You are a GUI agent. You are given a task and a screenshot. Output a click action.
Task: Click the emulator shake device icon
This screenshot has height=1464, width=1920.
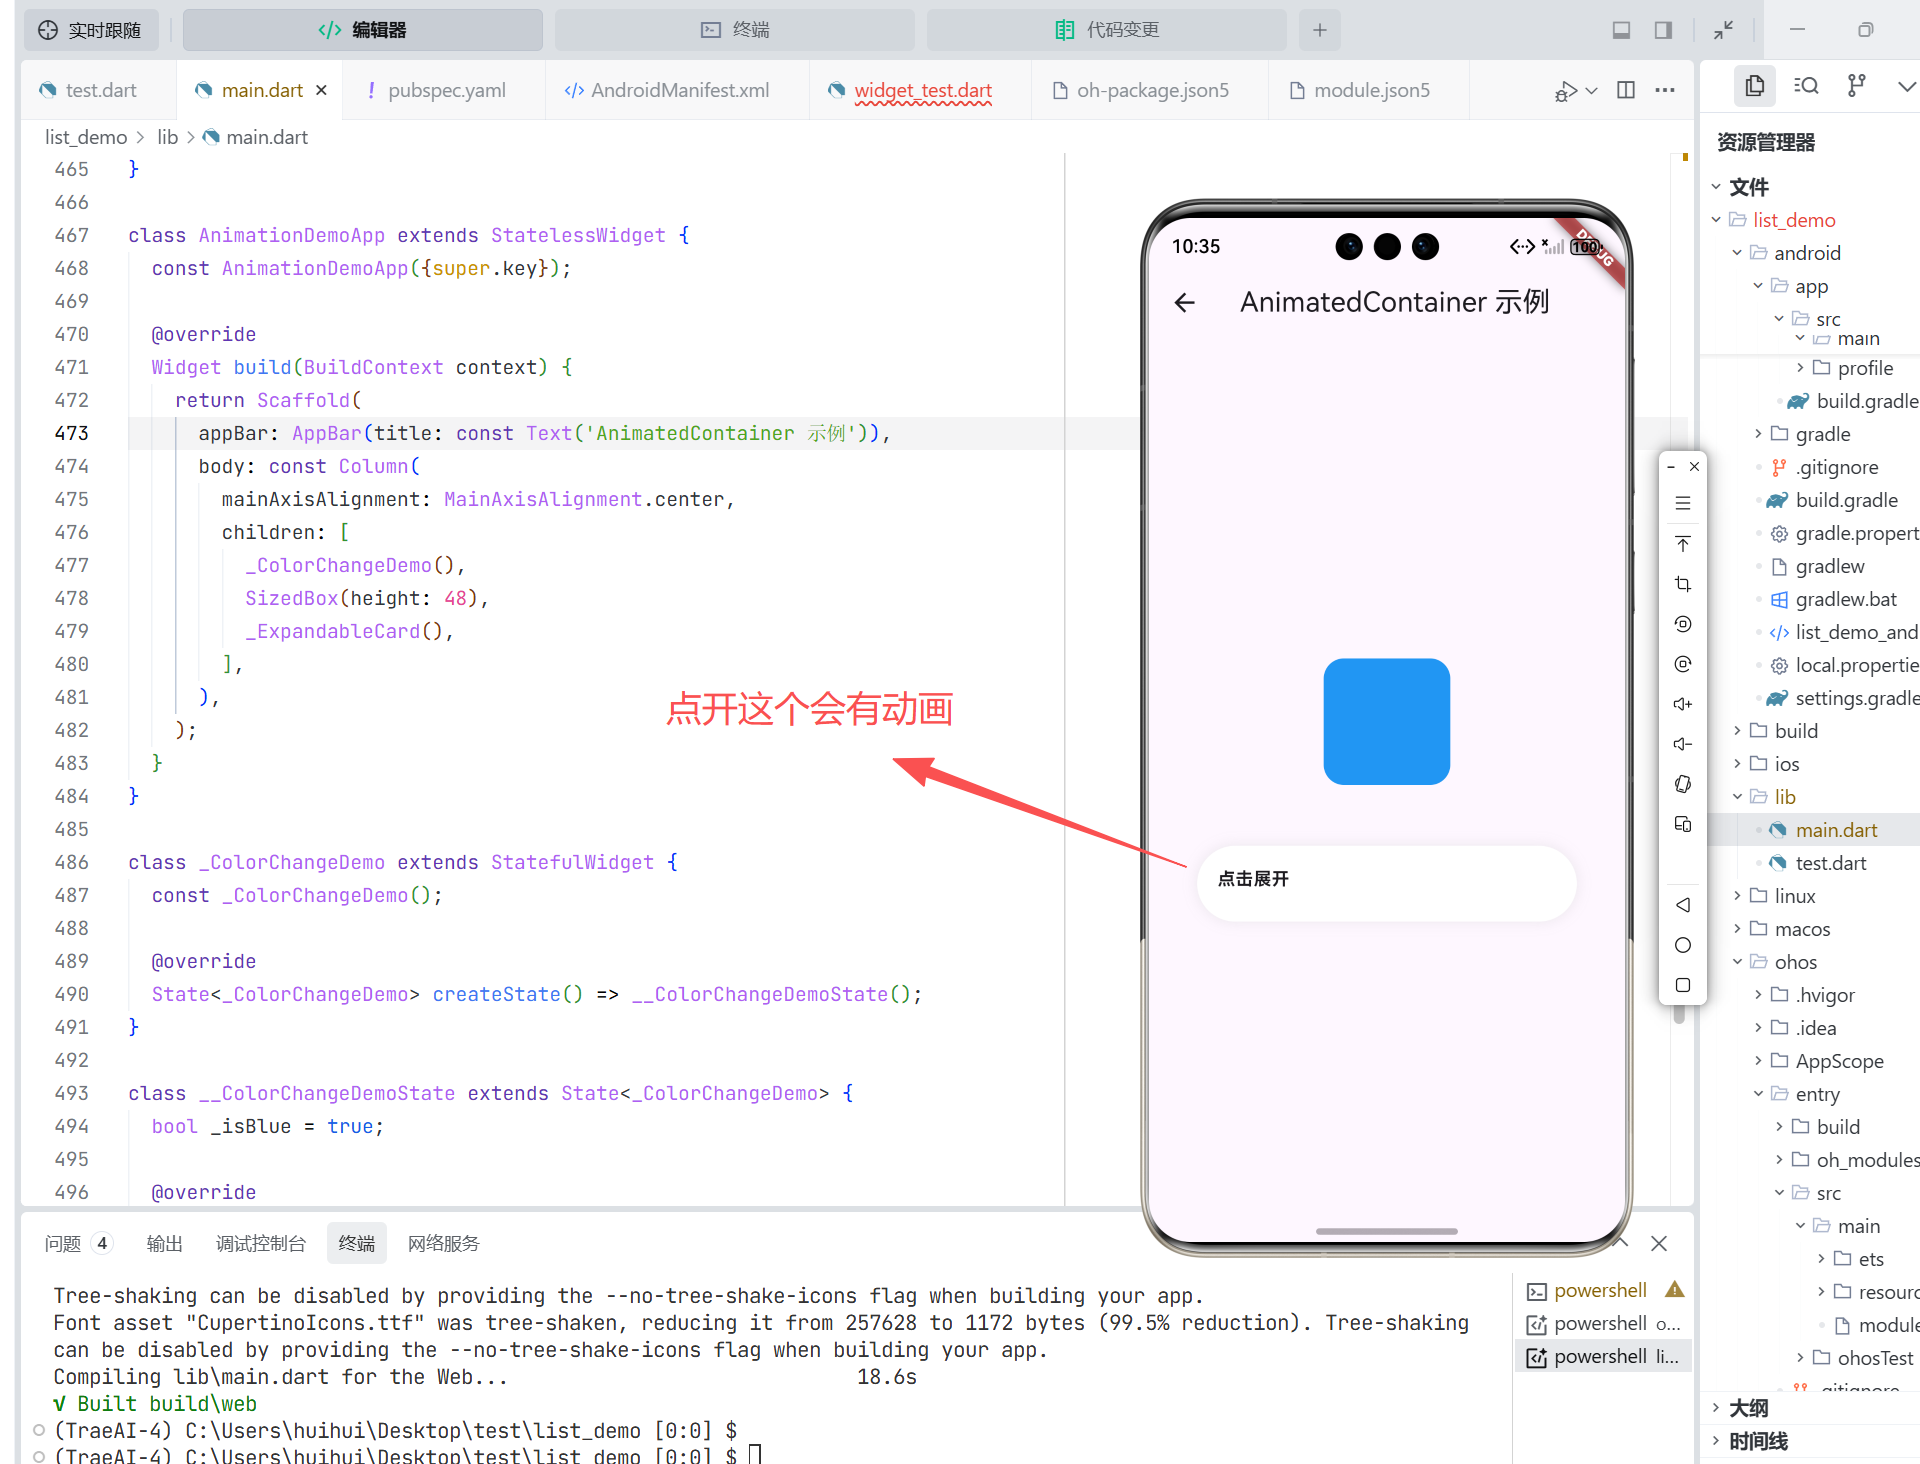(x=1683, y=784)
